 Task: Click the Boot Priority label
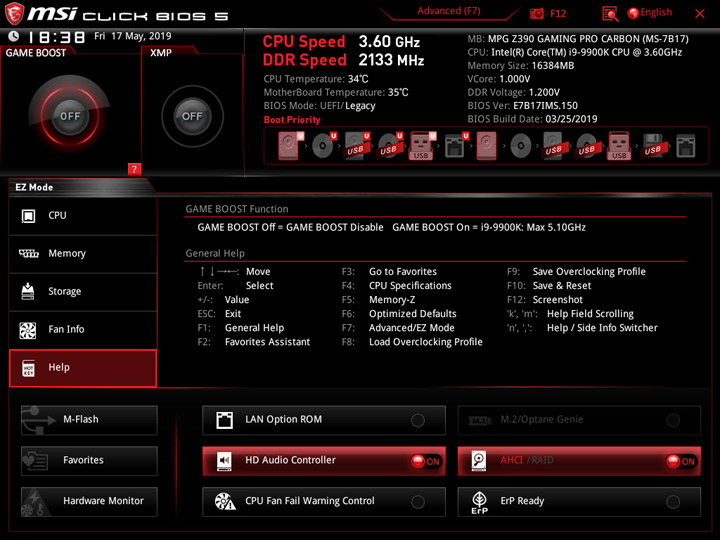(292, 120)
